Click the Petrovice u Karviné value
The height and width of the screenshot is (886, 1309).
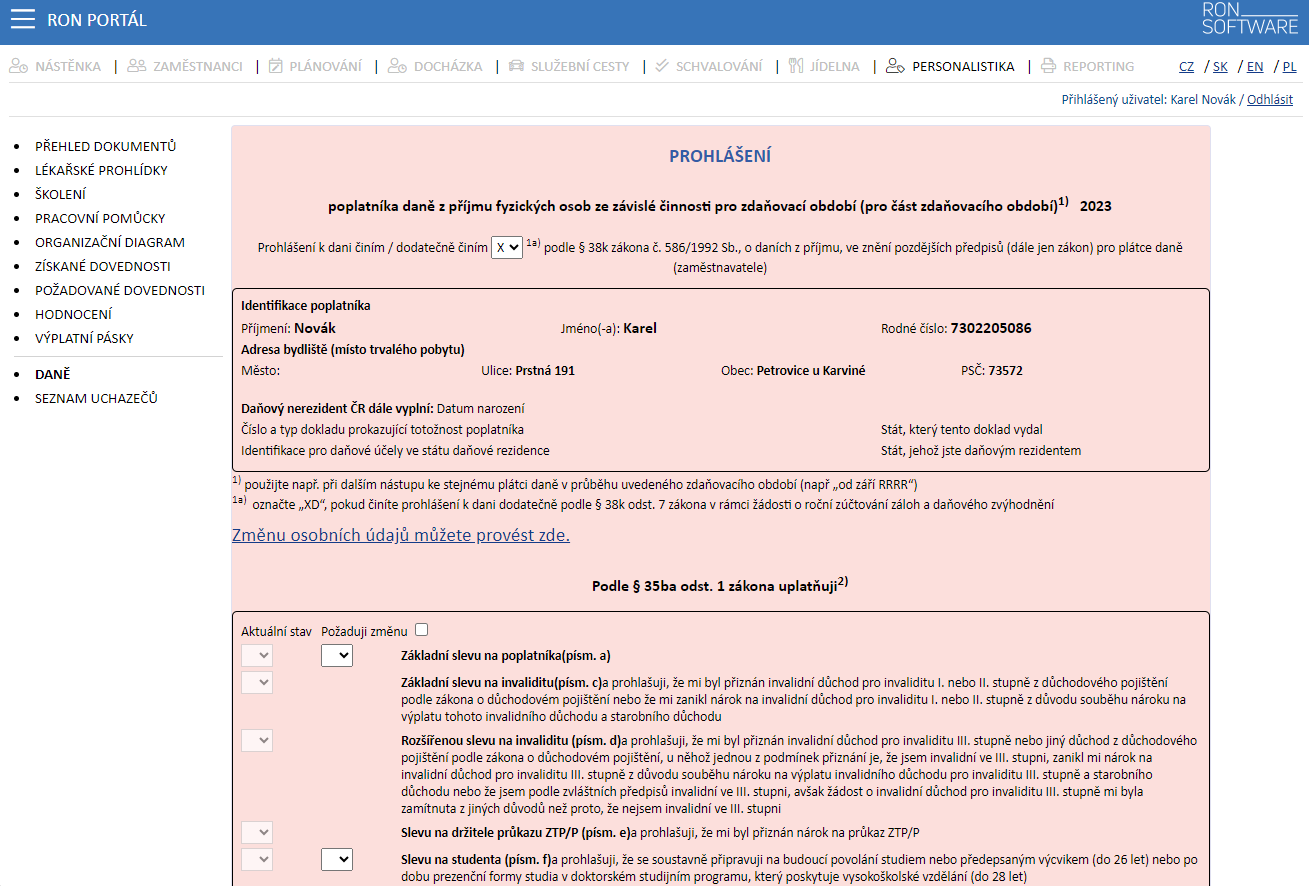[x=811, y=370]
